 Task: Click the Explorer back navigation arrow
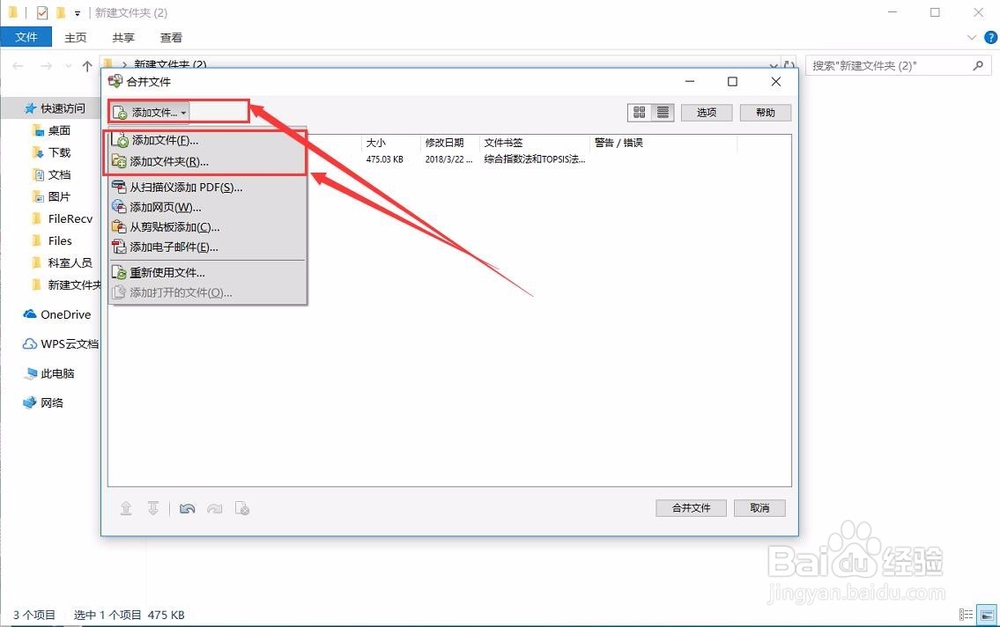point(18,66)
